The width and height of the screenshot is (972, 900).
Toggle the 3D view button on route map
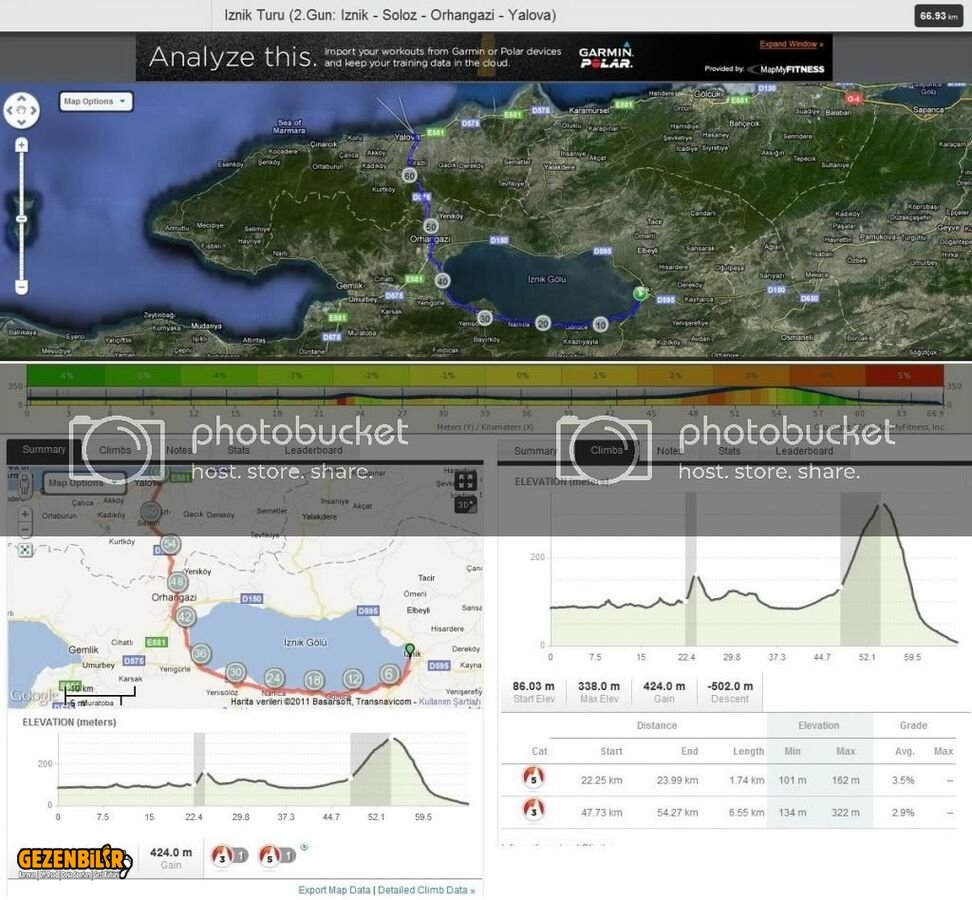click(x=465, y=505)
